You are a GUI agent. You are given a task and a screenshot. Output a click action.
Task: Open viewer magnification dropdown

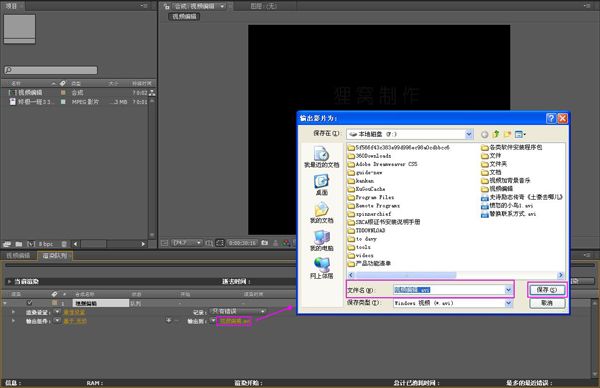tap(187, 243)
